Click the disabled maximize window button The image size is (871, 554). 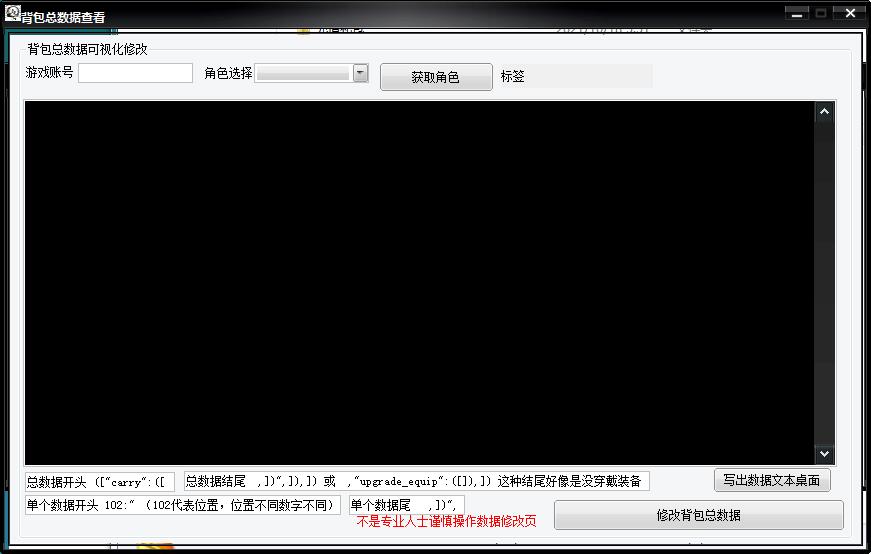coord(821,13)
